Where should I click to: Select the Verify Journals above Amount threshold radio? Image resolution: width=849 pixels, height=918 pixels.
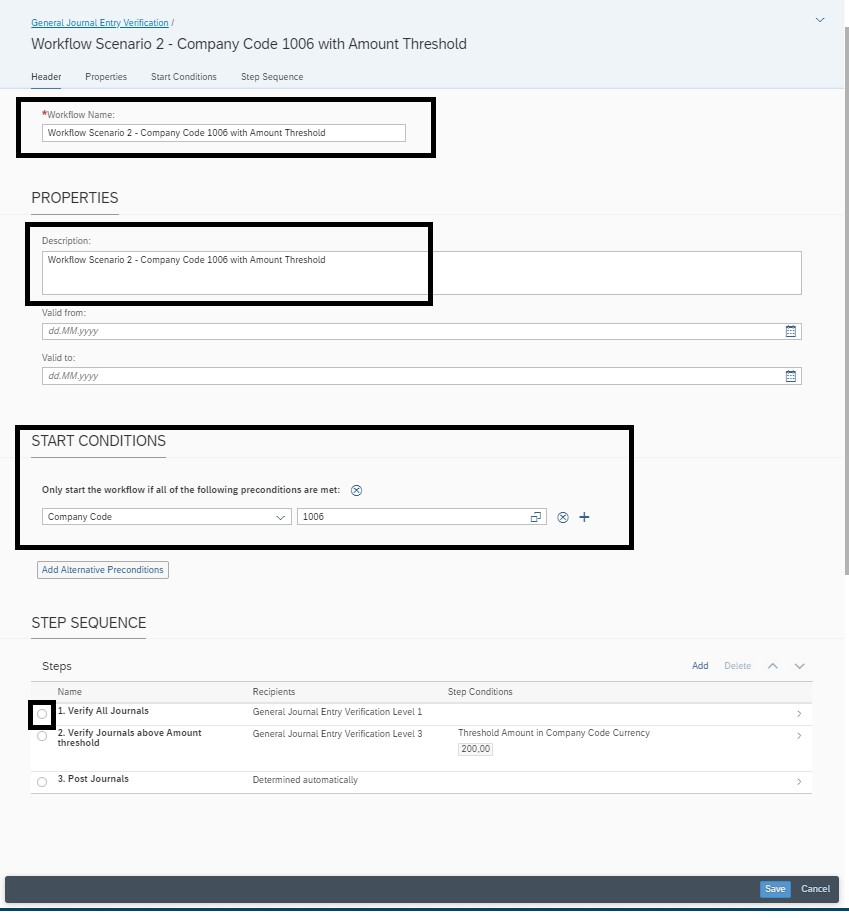pos(42,736)
